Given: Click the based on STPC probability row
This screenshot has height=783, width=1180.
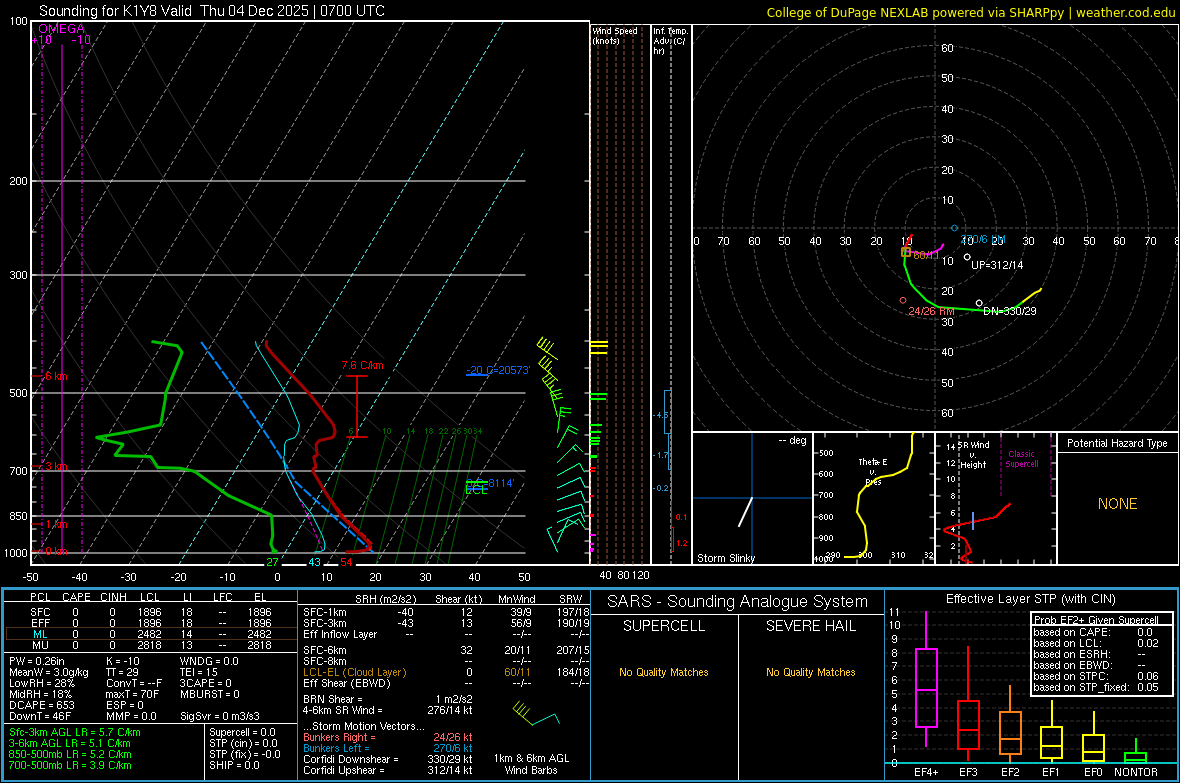Looking at the screenshot, I should pyautogui.click(x=1096, y=676).
